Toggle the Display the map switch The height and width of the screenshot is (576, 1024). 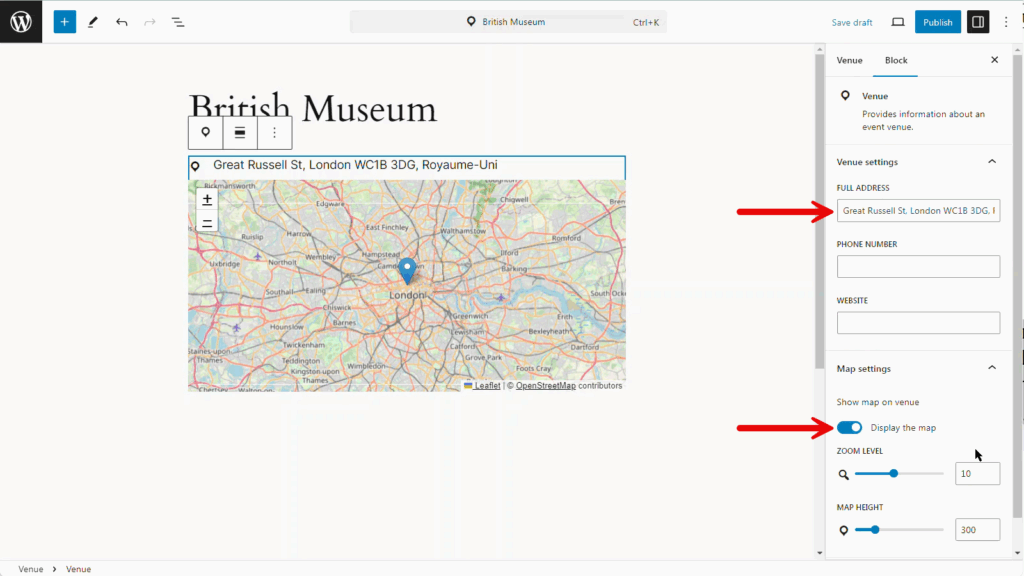[x=850, y=428]
